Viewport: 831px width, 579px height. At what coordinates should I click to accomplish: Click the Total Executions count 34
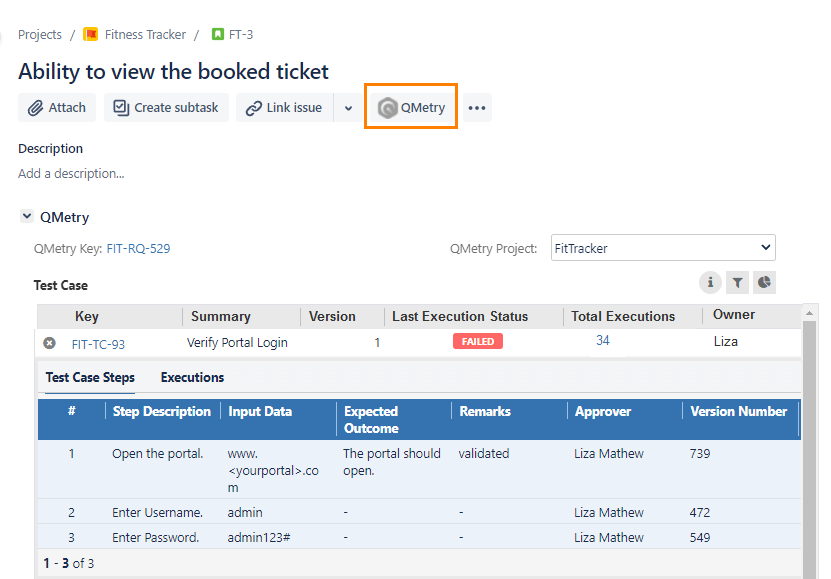(x=603, y=341)
